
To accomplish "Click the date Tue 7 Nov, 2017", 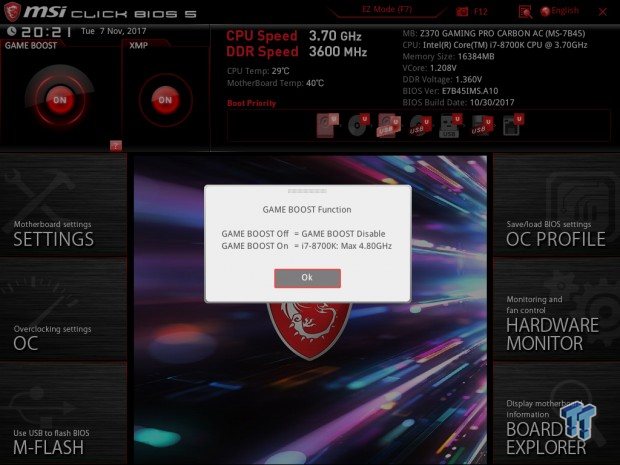I will [x=113, y=31].
